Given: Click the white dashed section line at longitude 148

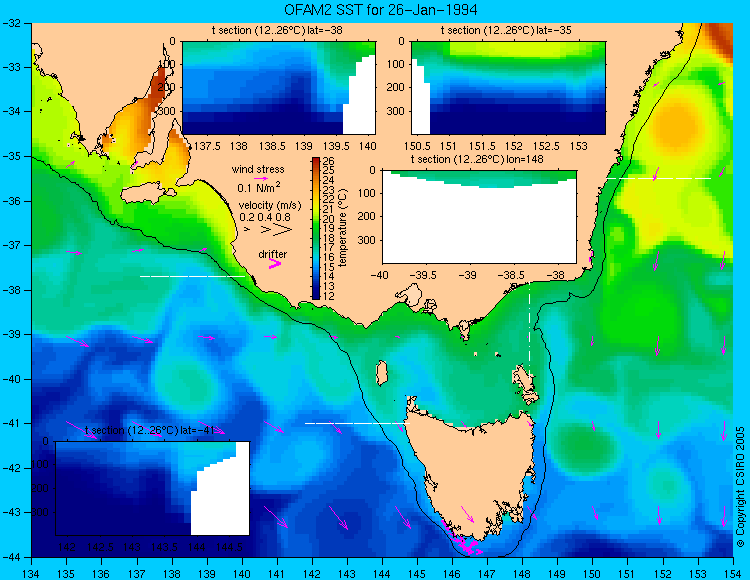Looking at the screenshot, I should click(529, 330).
